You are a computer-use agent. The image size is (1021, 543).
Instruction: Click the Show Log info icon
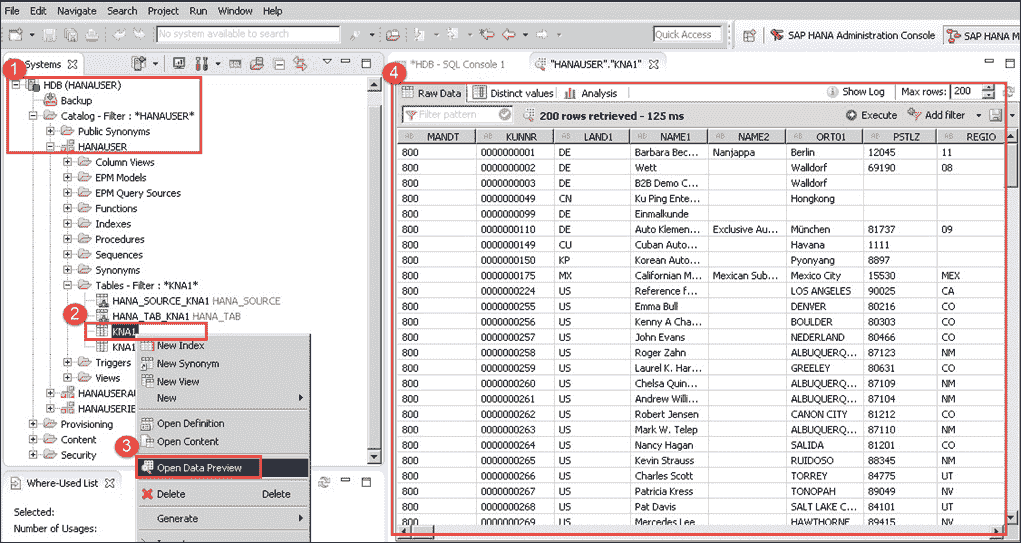pyautogui.click(x=832, y=92)
